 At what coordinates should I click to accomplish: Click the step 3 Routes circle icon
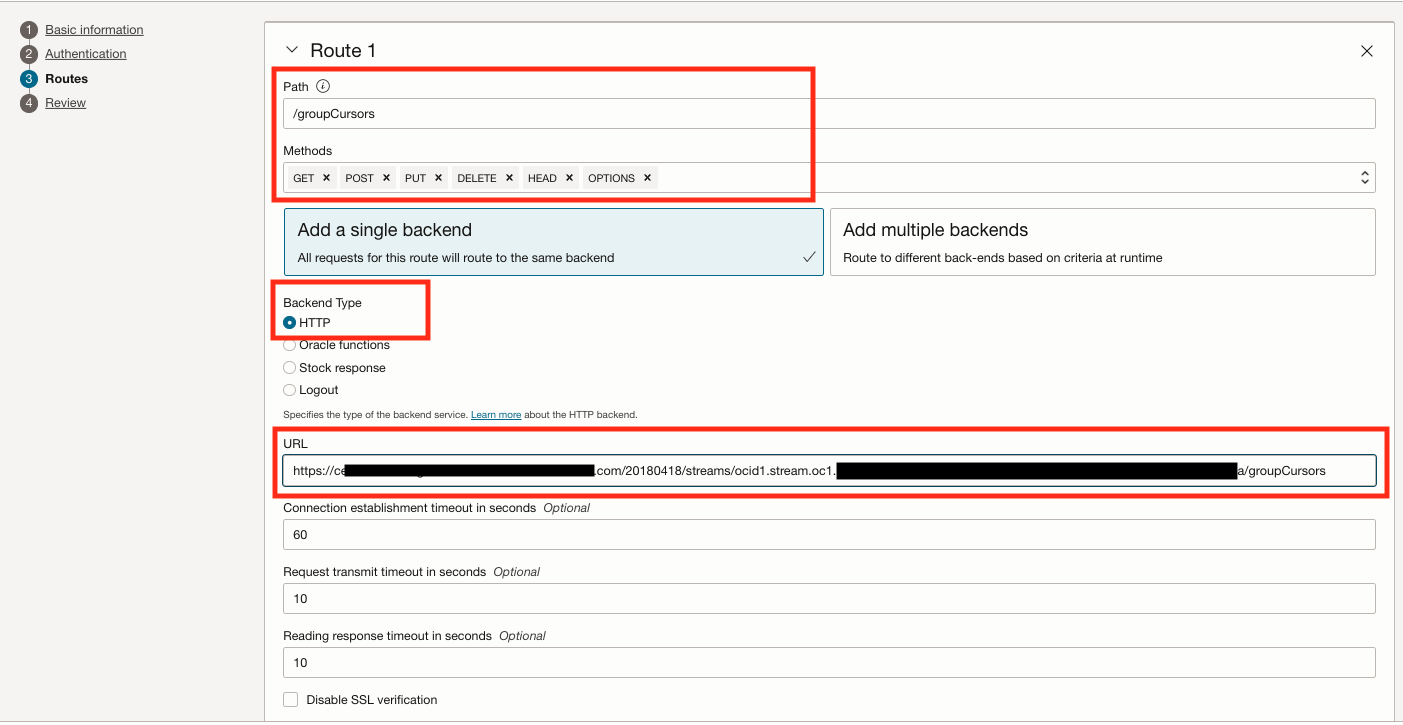(28, 78)
